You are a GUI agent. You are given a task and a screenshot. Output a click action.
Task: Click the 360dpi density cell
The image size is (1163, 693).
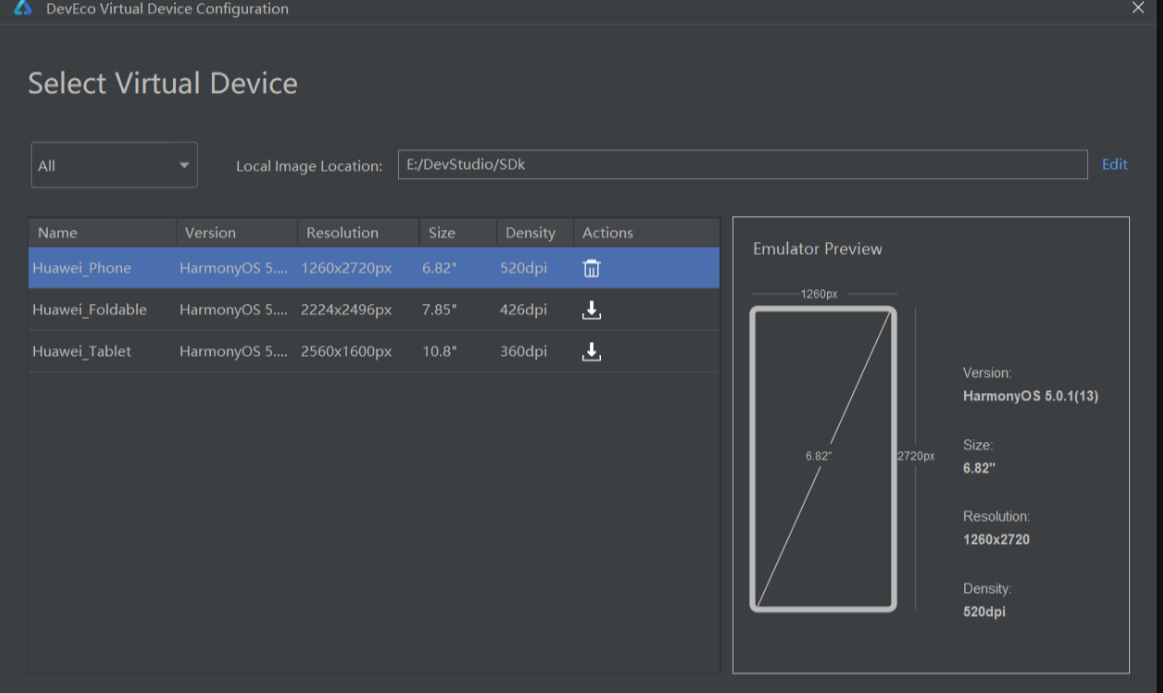[x=523, y=351]
